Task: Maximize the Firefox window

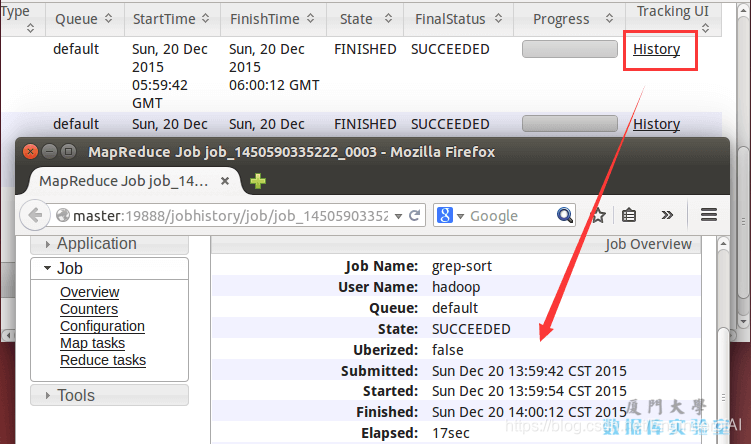Action: 68,152
